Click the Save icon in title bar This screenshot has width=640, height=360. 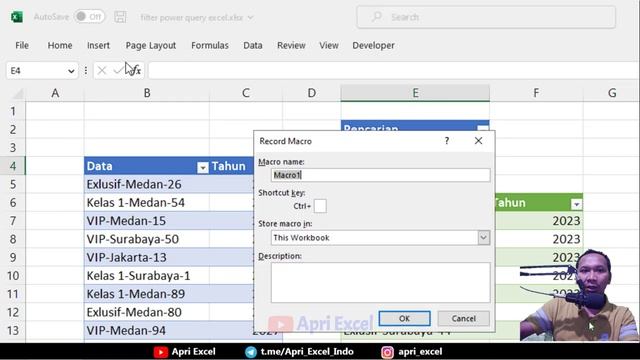(120, 17)
